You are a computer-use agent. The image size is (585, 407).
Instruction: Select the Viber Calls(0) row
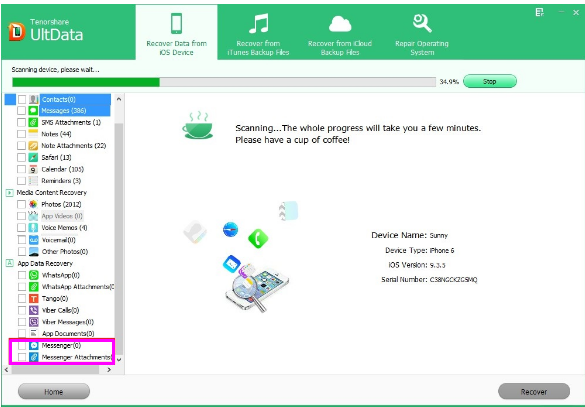click(x=60, y=310)
